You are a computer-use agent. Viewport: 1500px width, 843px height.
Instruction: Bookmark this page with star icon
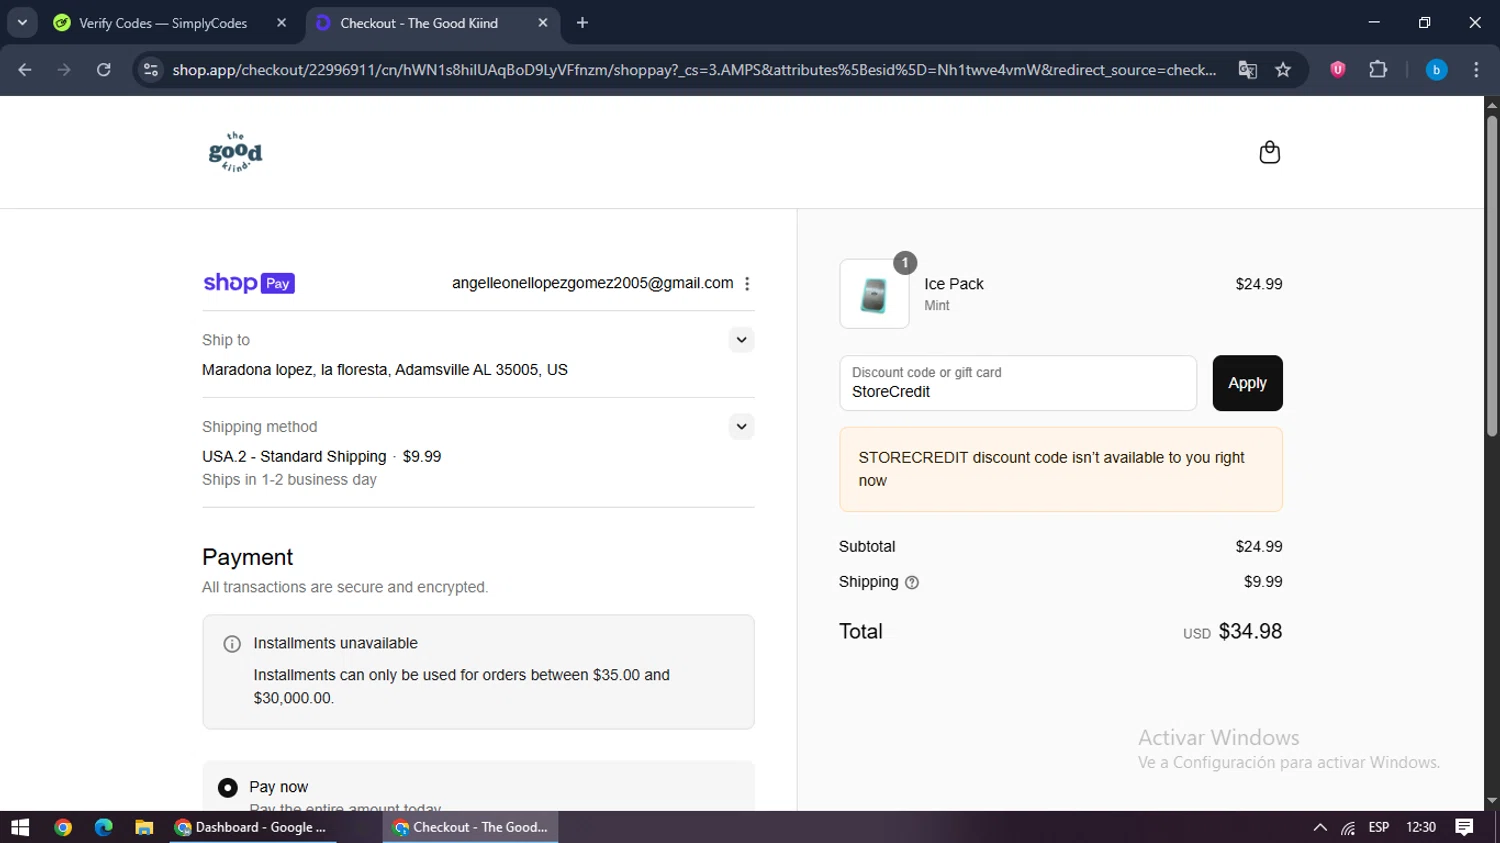pyautogui.click(x=1283, y=70)
